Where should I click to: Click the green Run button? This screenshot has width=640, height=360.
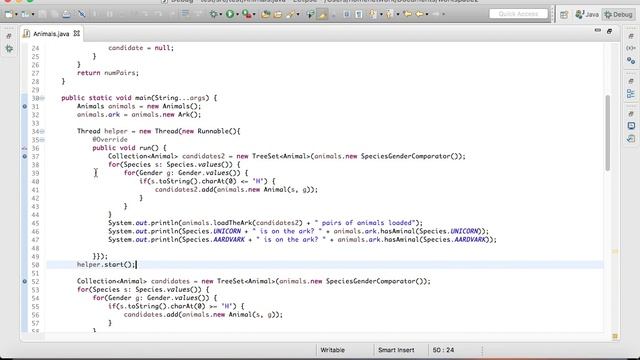(230, 14)
